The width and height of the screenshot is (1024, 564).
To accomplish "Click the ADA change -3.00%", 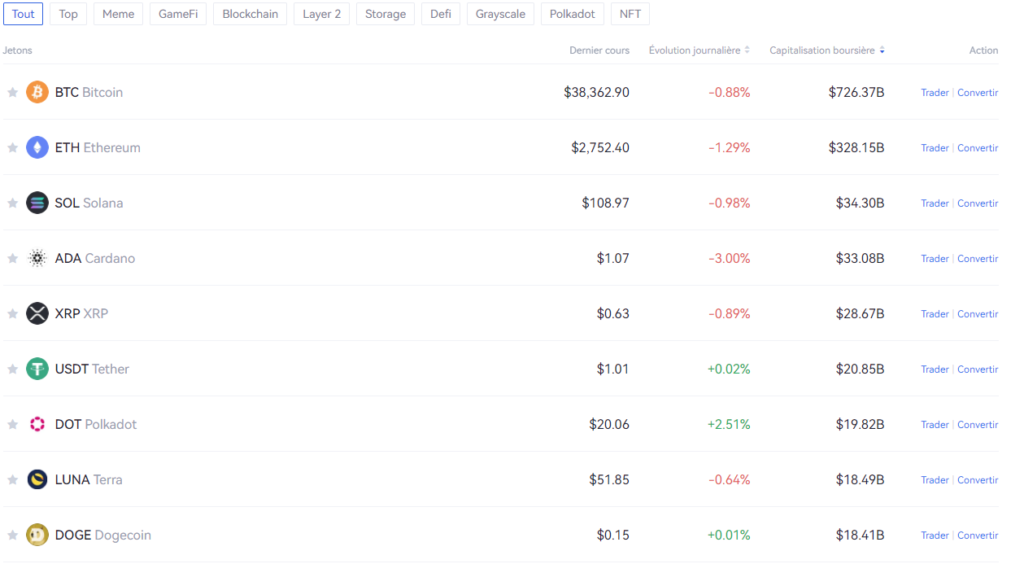I will coord(729,258).
